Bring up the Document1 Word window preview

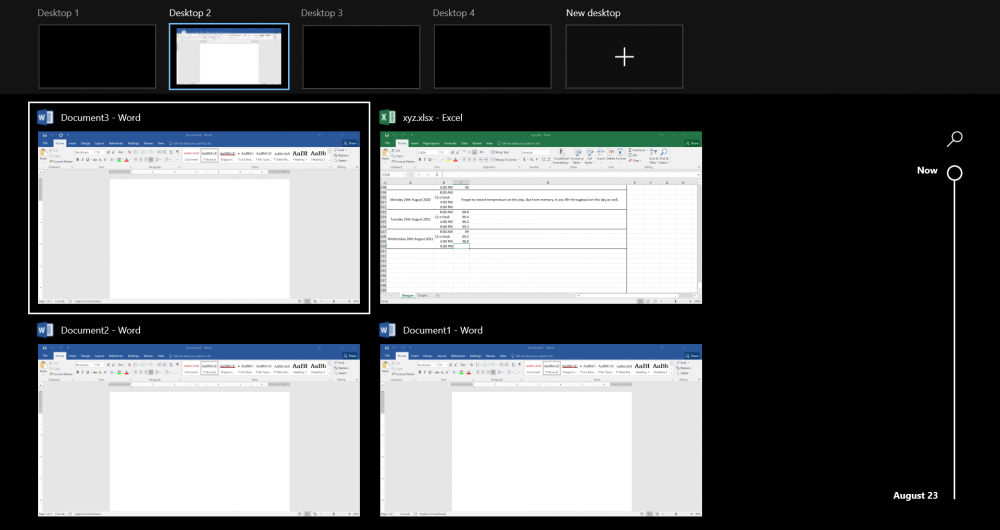pos(541,430)
